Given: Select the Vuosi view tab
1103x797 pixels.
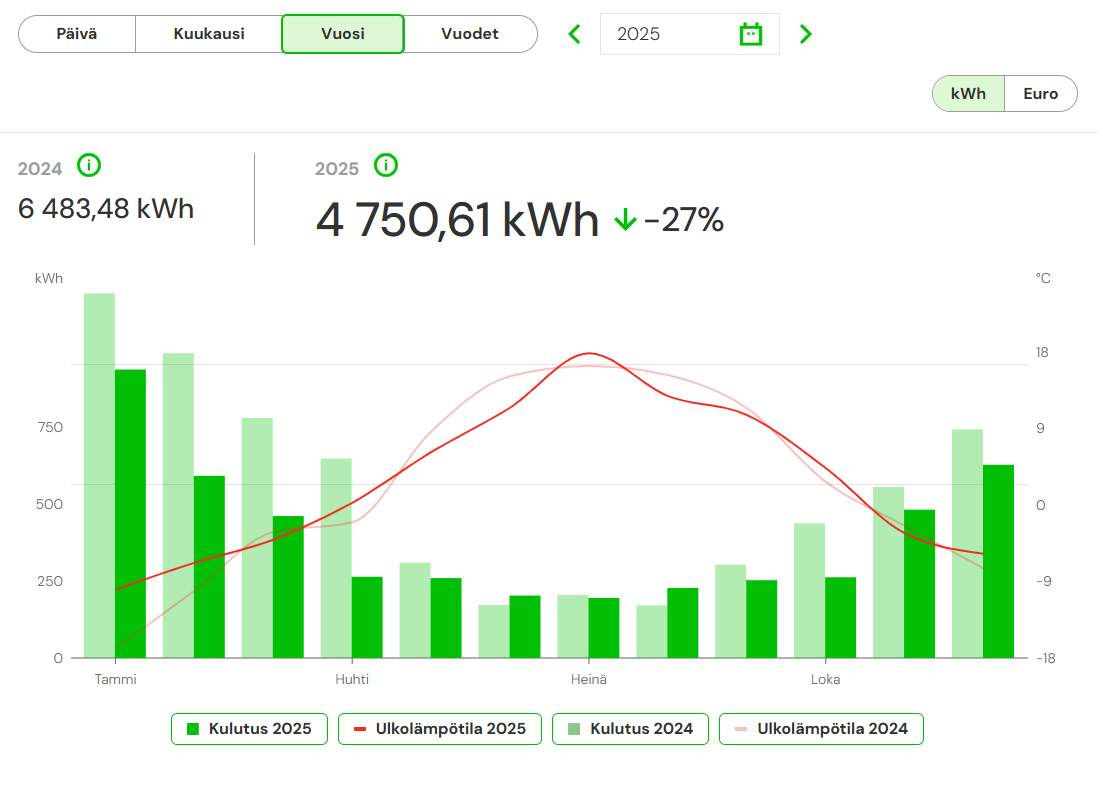Looking at the screenshot, I should tap(343, 34).
